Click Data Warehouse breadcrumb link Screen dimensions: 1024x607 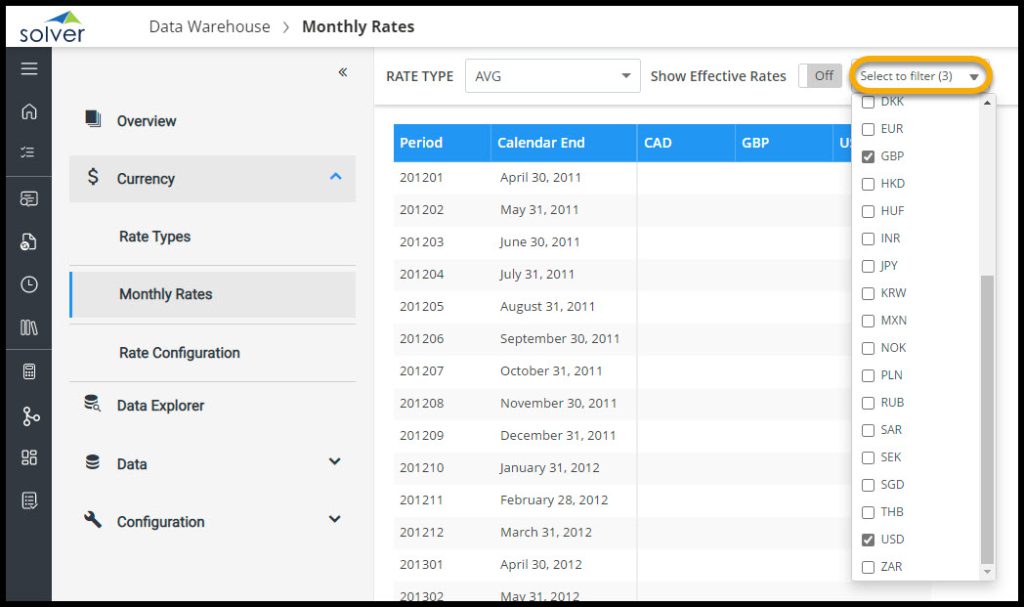point(209,27)
